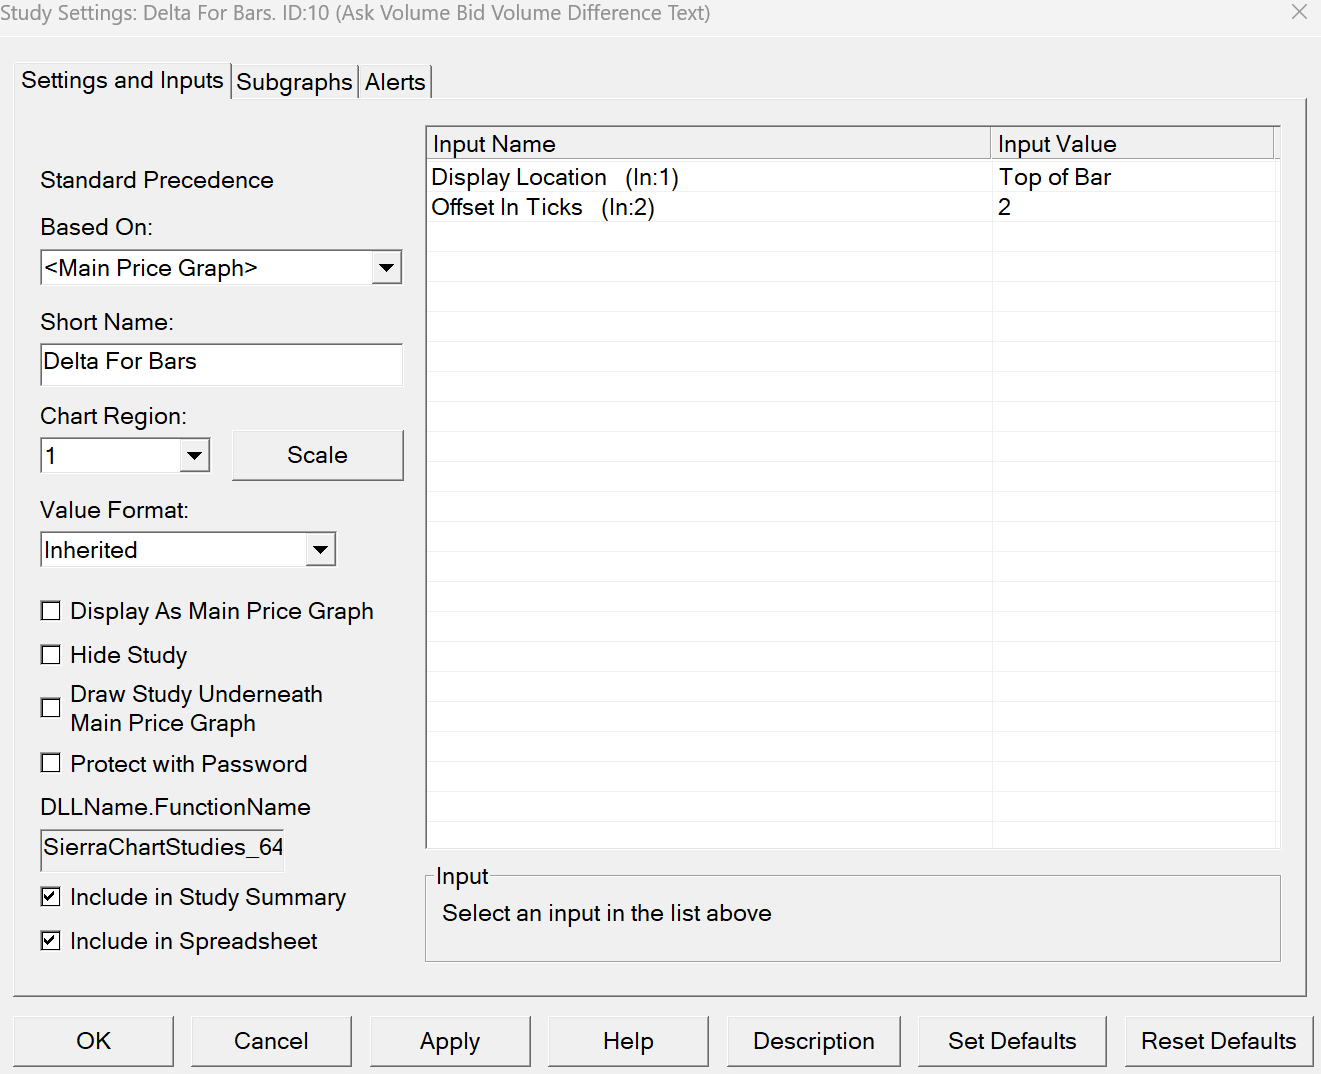Click in the Short Name field
The height and width of the screenshot is (1074, 1321).
click(221, 363)
